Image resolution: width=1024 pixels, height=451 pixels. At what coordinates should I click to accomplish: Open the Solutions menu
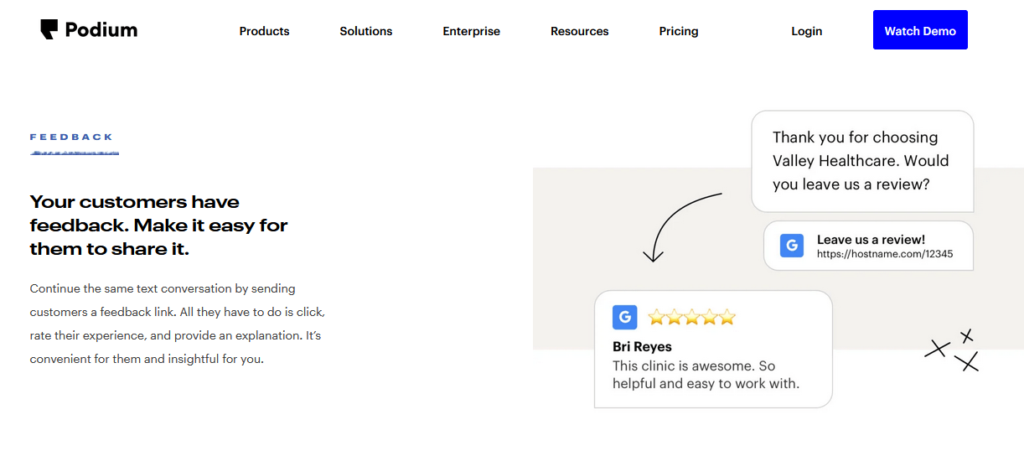click(366, 31)
